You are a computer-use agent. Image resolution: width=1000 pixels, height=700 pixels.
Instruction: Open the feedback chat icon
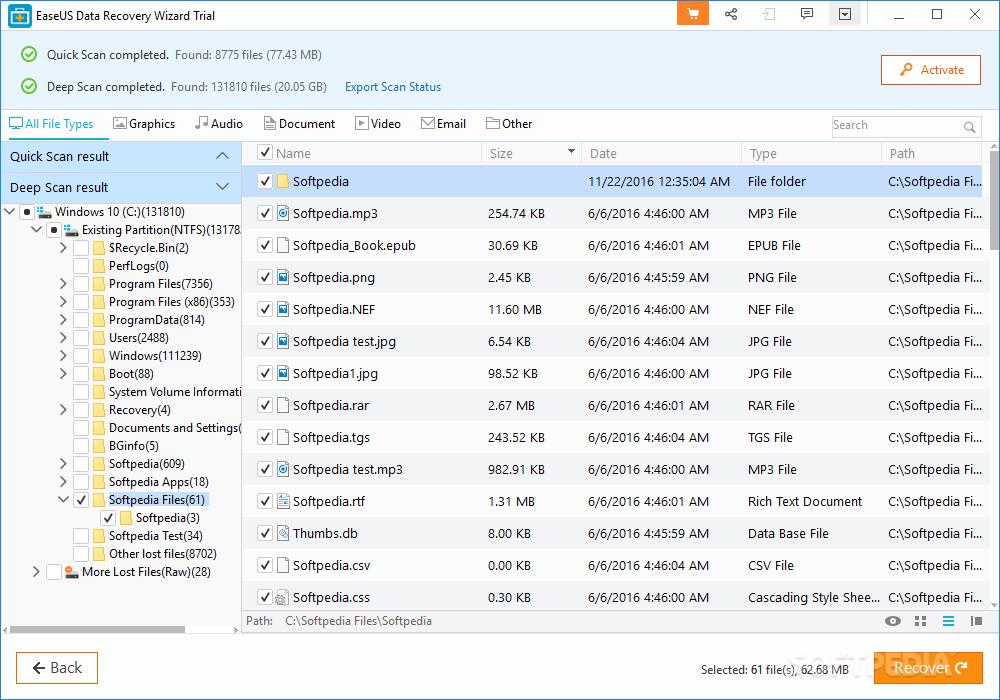click(807, 13)
